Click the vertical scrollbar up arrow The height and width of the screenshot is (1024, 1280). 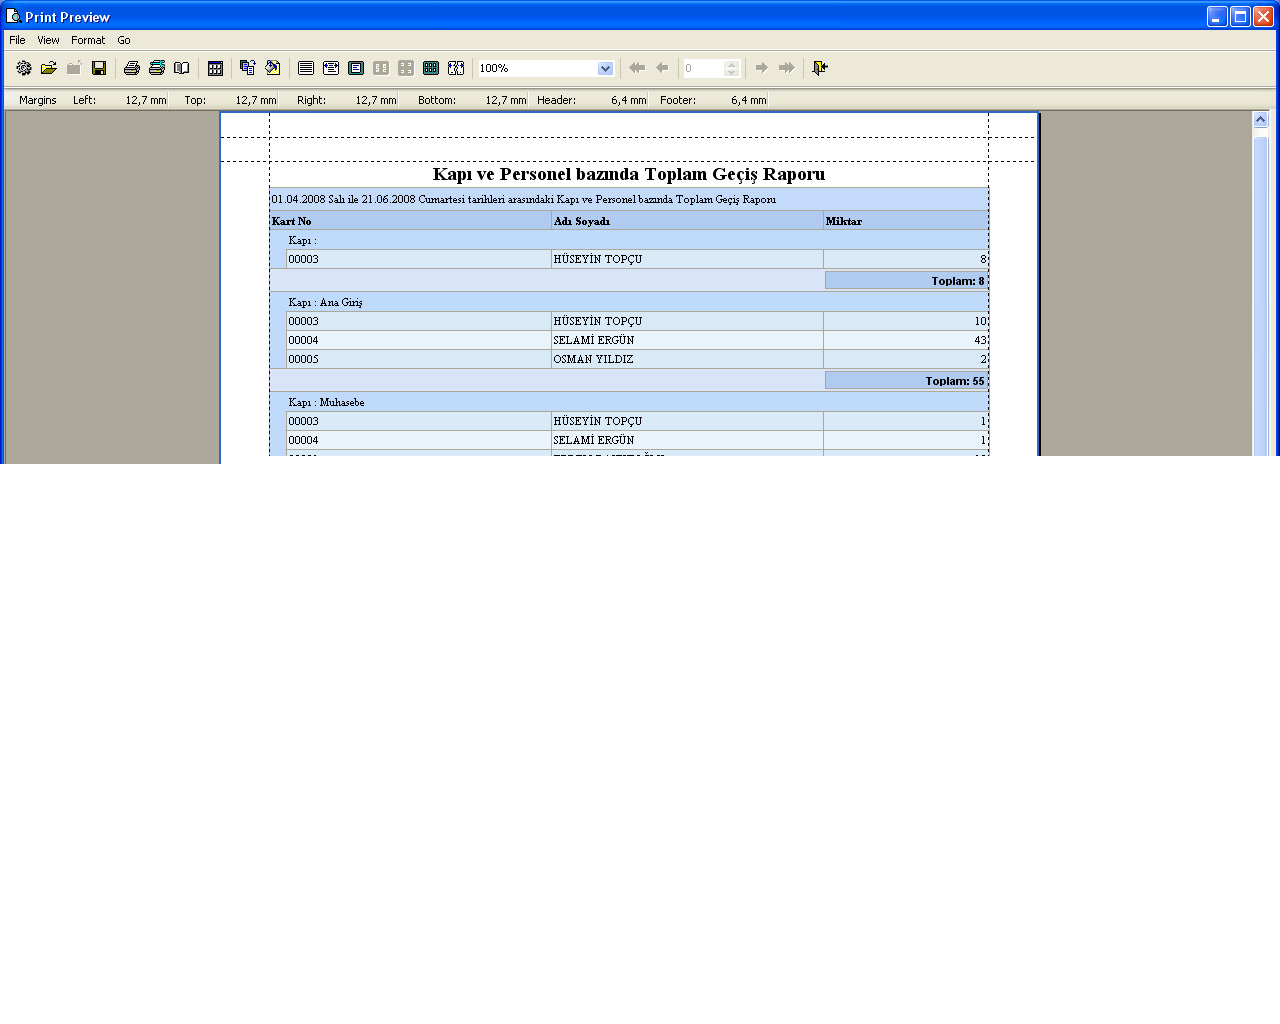pos(1260,120)
